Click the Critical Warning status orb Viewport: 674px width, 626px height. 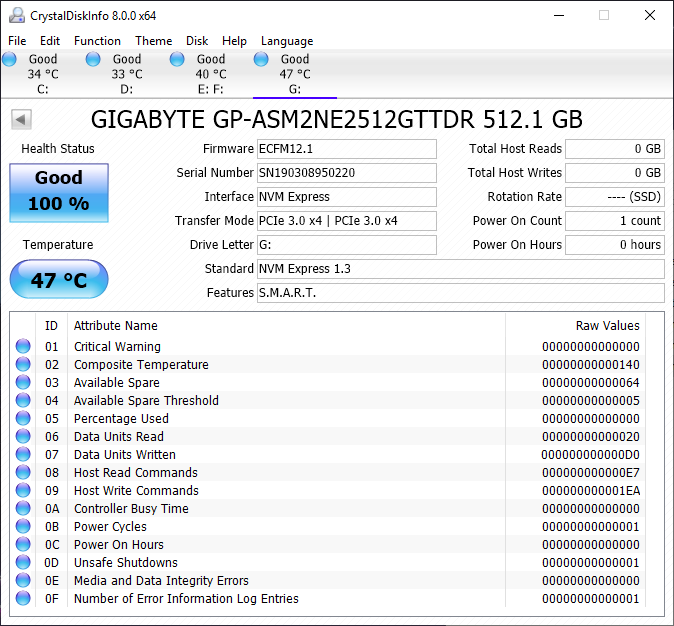point(23,346)
